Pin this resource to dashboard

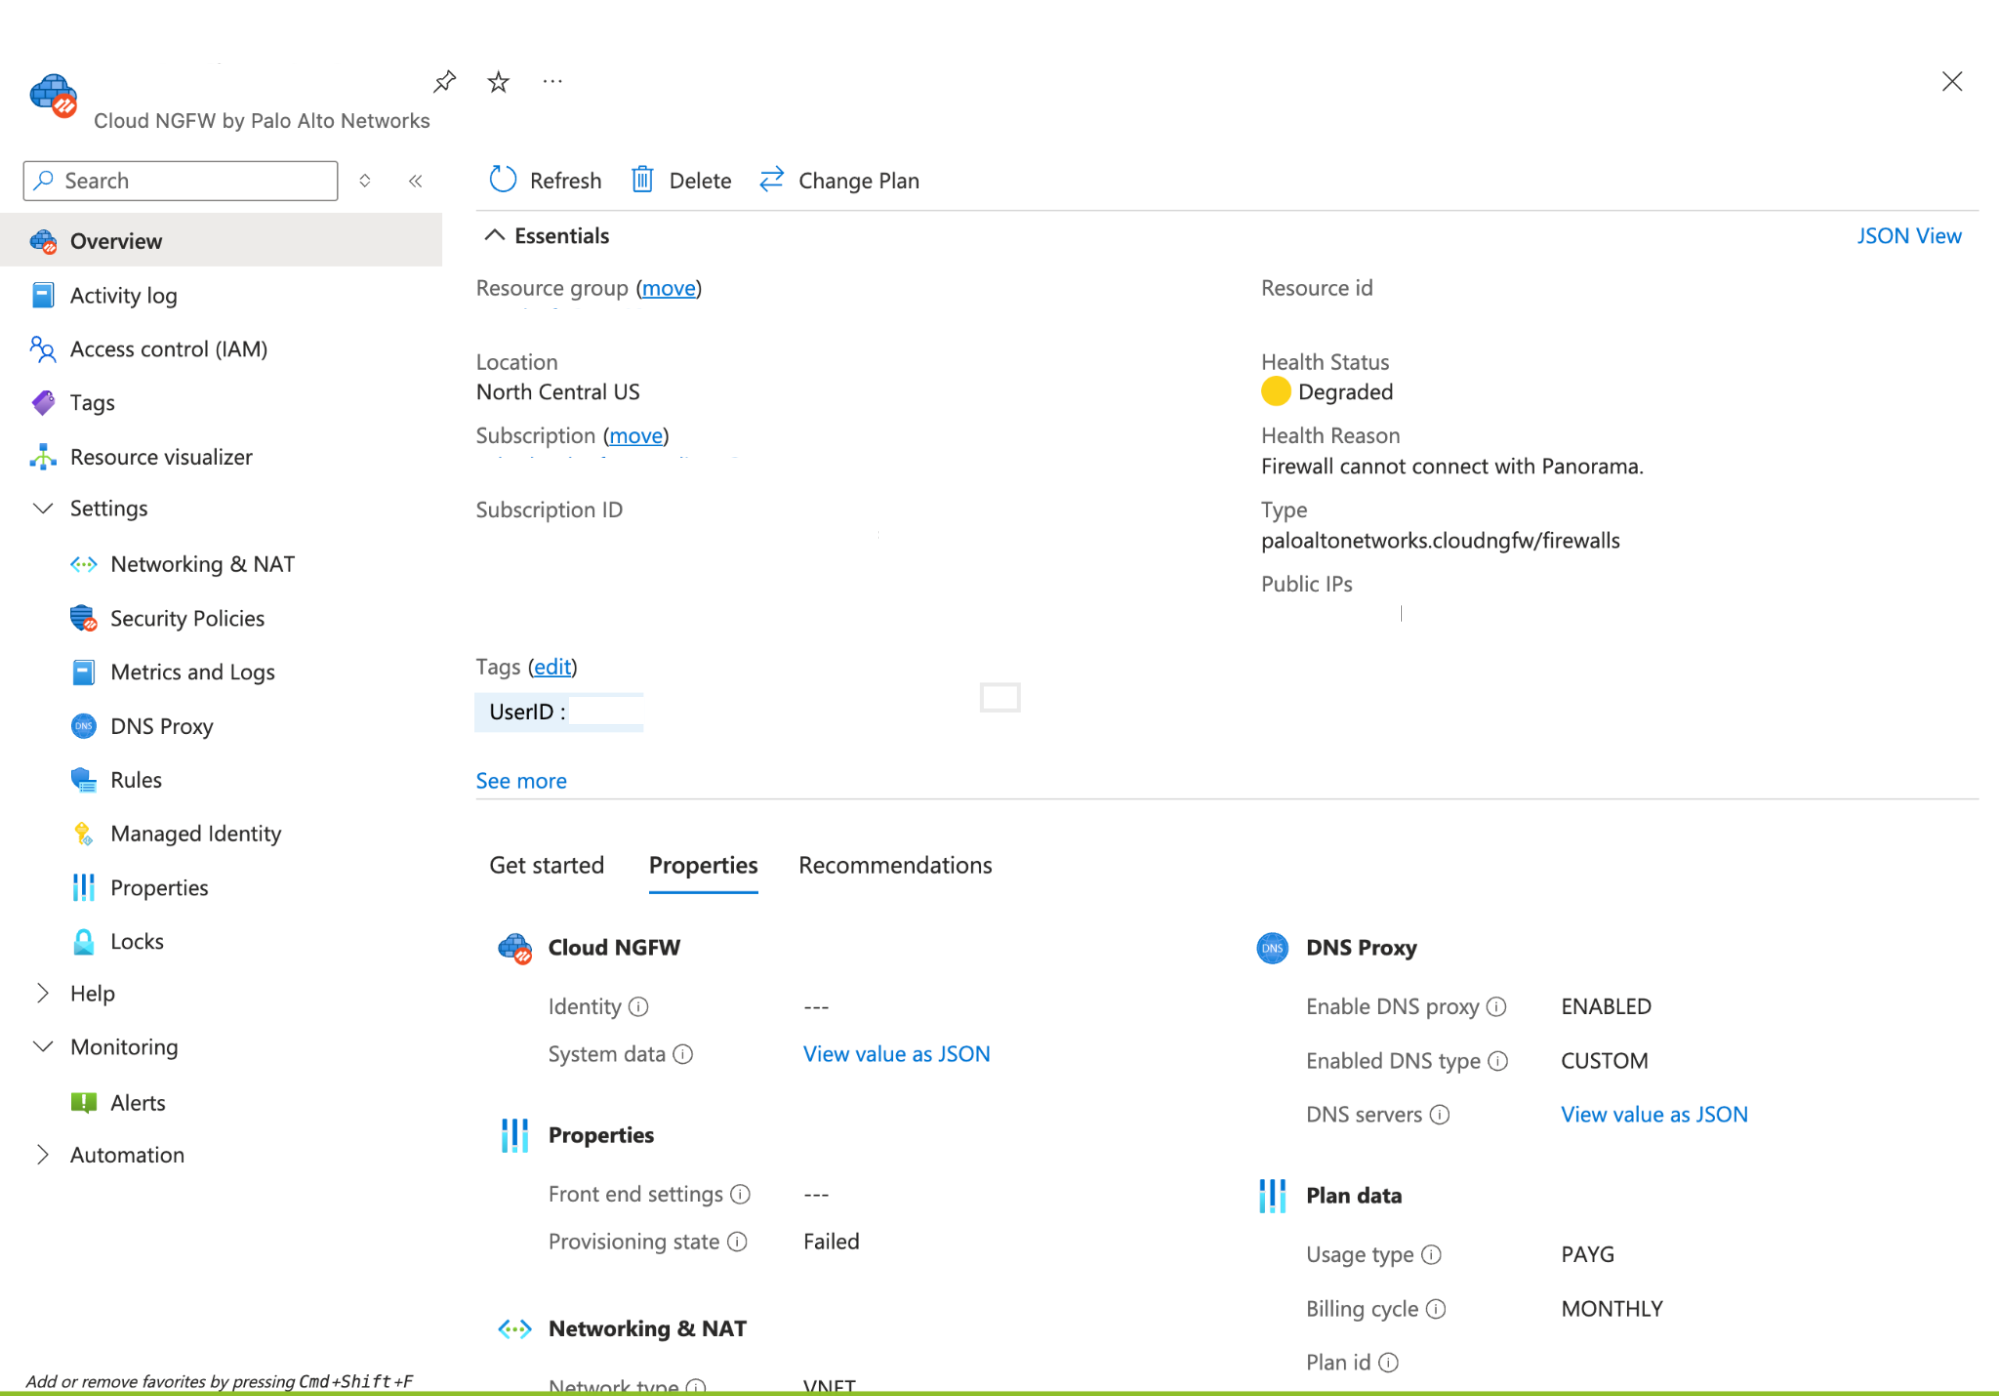click(x=445, y=81)
